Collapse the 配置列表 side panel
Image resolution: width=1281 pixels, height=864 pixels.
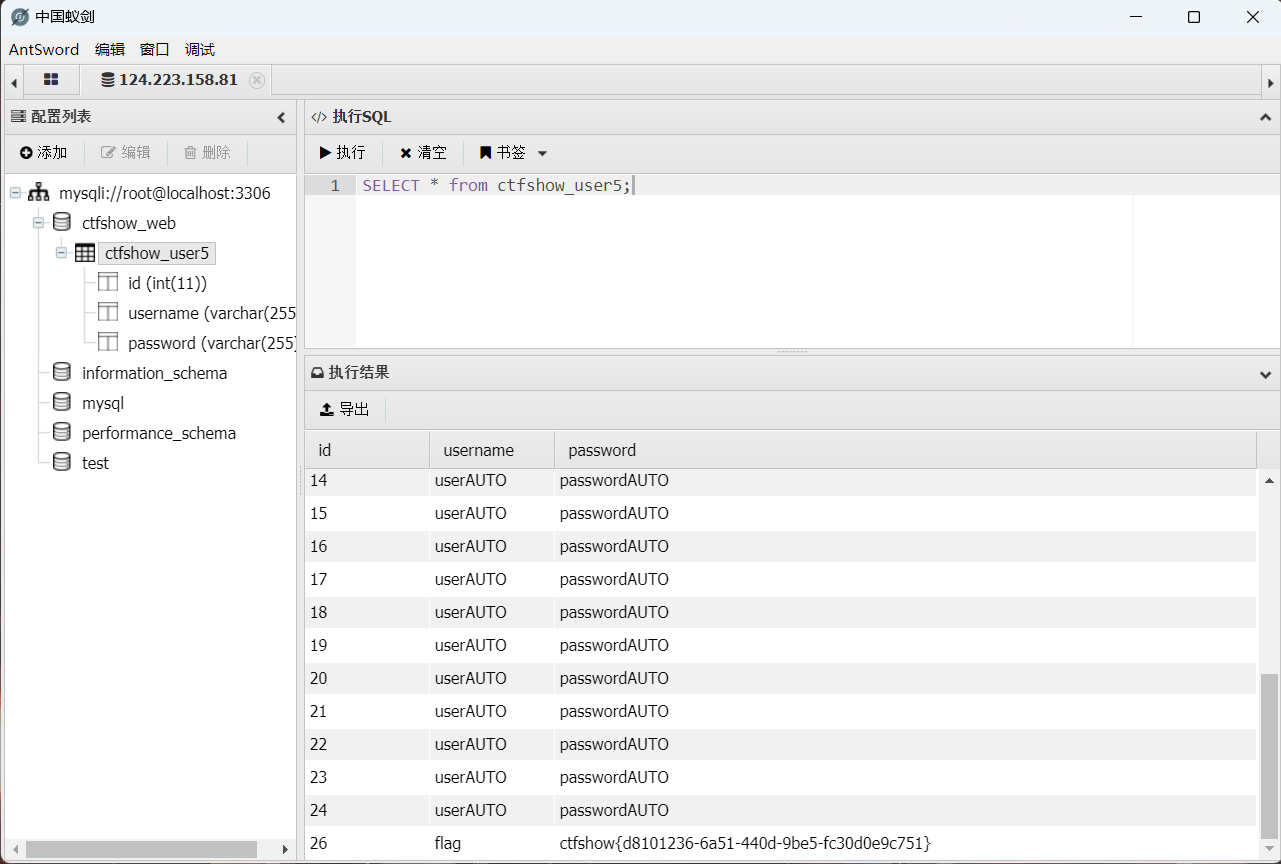[x=282, y=117]
